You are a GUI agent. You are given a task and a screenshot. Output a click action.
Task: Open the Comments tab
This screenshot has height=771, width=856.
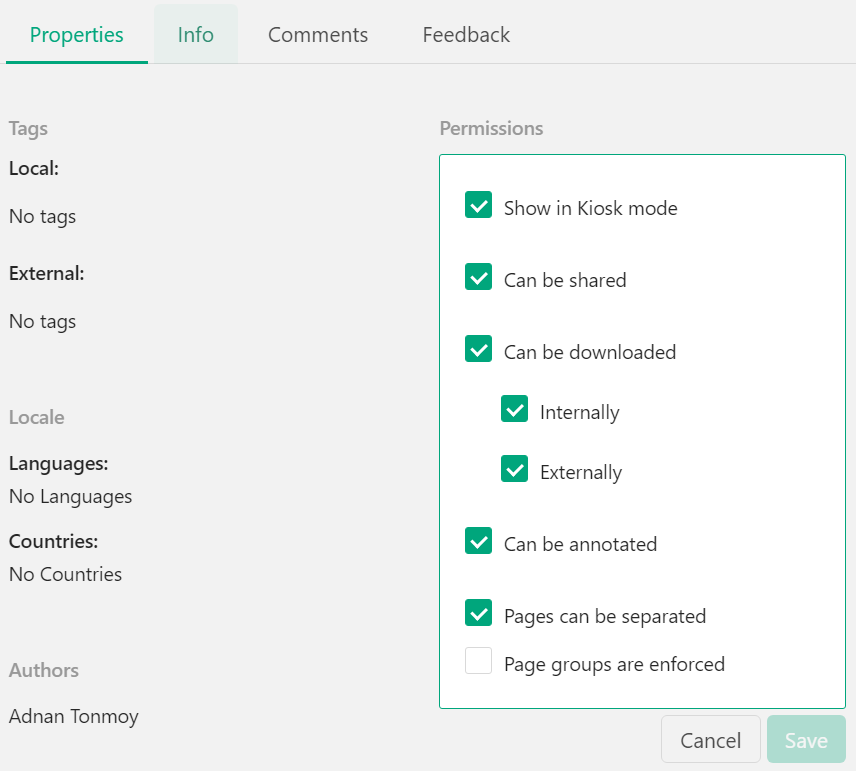(x=317, y=34)
